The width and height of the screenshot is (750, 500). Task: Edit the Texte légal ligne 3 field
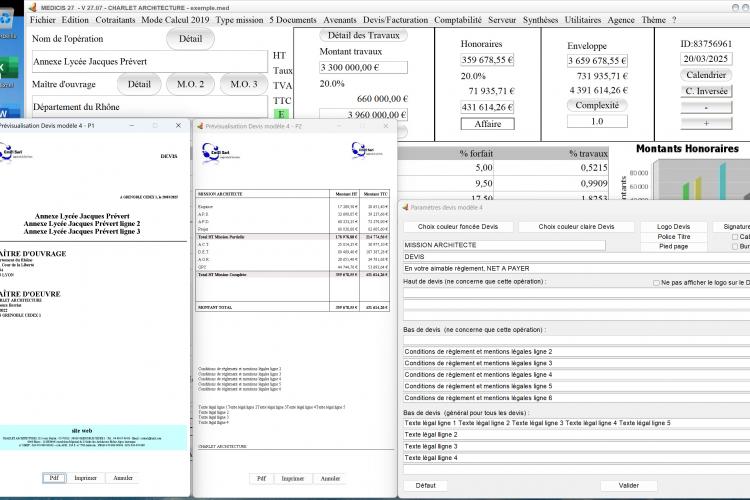[576, 446]
